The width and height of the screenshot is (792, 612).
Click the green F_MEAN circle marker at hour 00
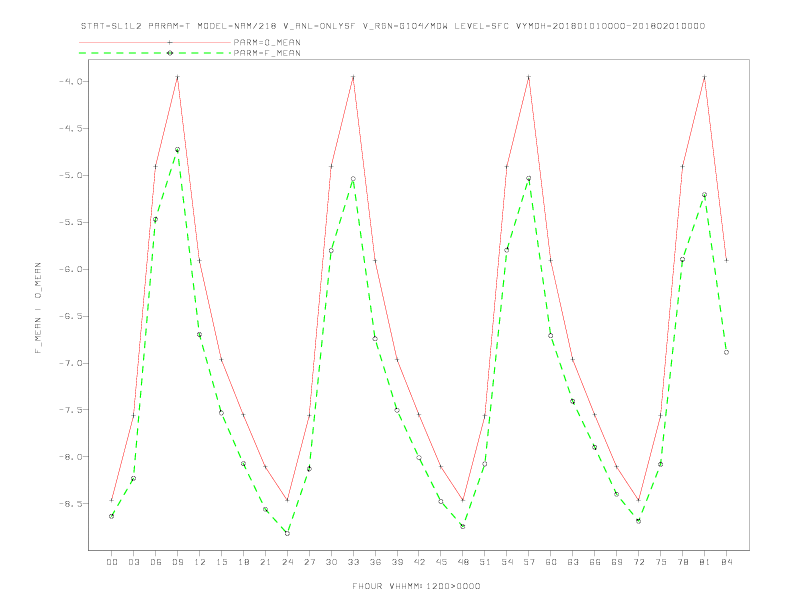[x=112, y=516]
